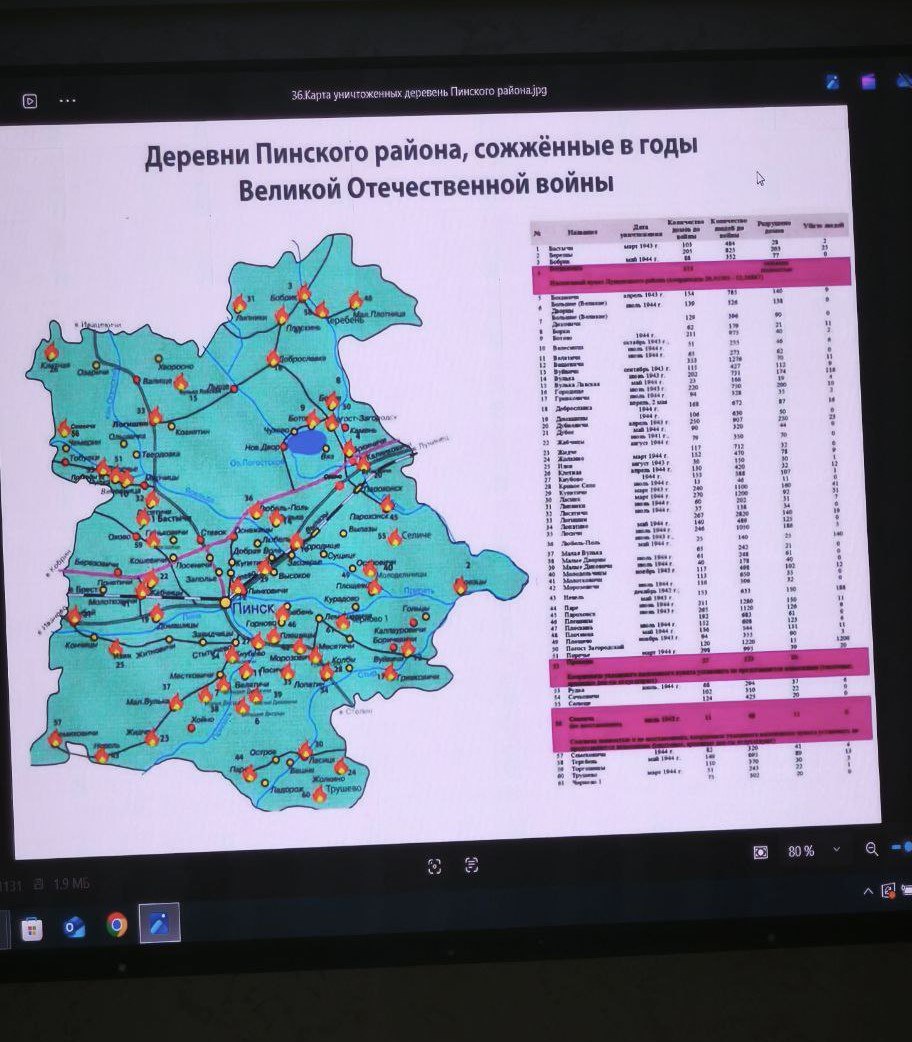
Task: Click the visual search scan icon
Action: [434, 866]
